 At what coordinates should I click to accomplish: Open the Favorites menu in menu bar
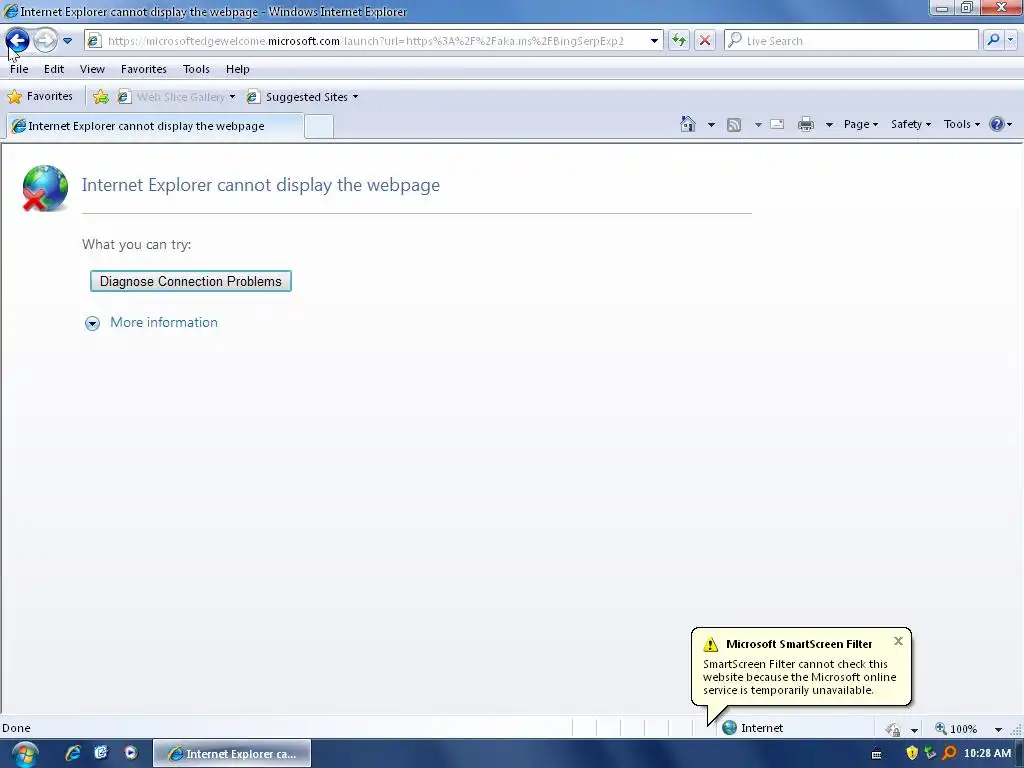point(144,69)
